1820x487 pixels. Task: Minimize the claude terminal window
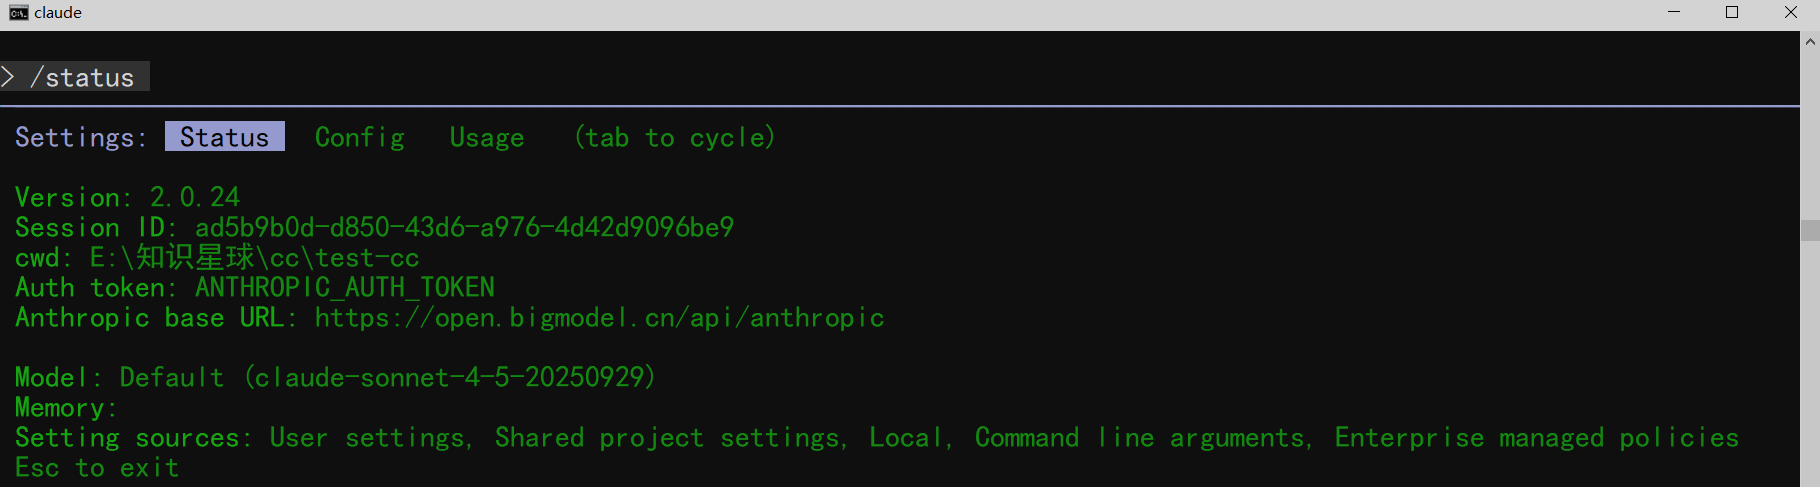pos(1674,13)
